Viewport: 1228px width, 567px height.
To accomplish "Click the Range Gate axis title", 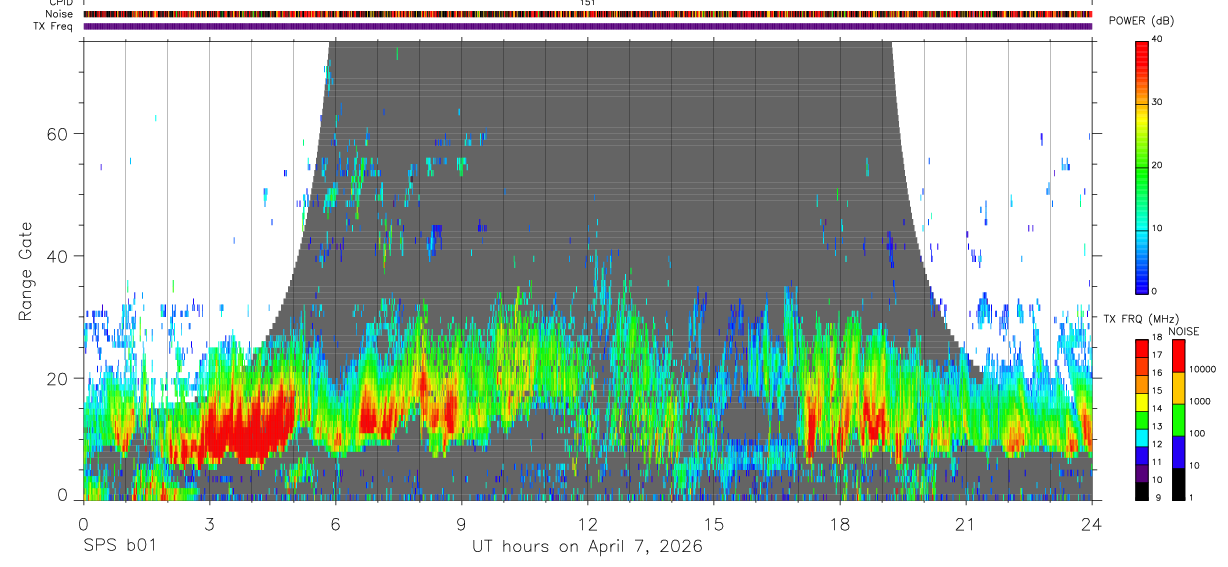I will (x=25, y=271).
